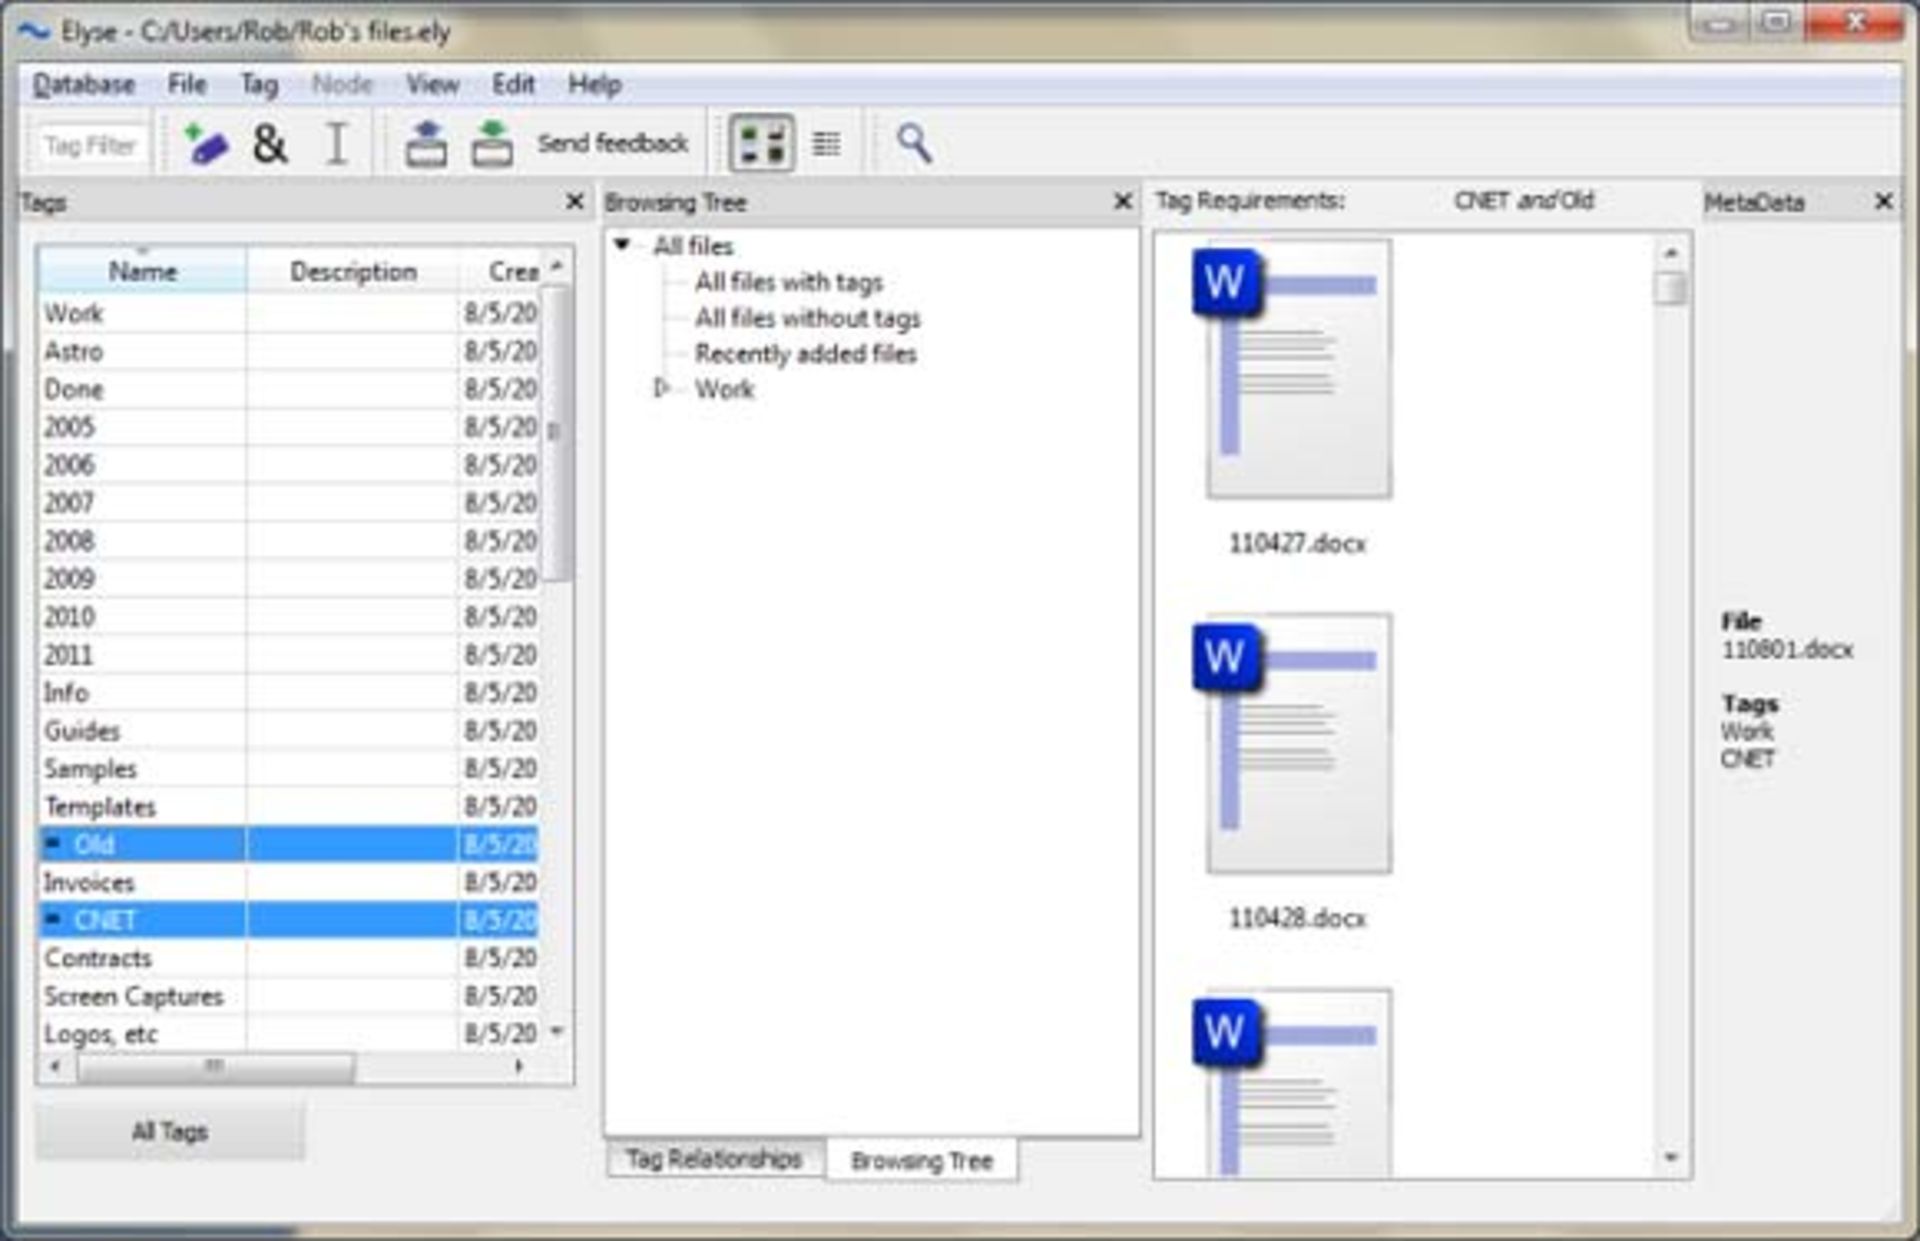Click the All Tags button
Screen dimensions: 1920x1241
pos(170,1131)
